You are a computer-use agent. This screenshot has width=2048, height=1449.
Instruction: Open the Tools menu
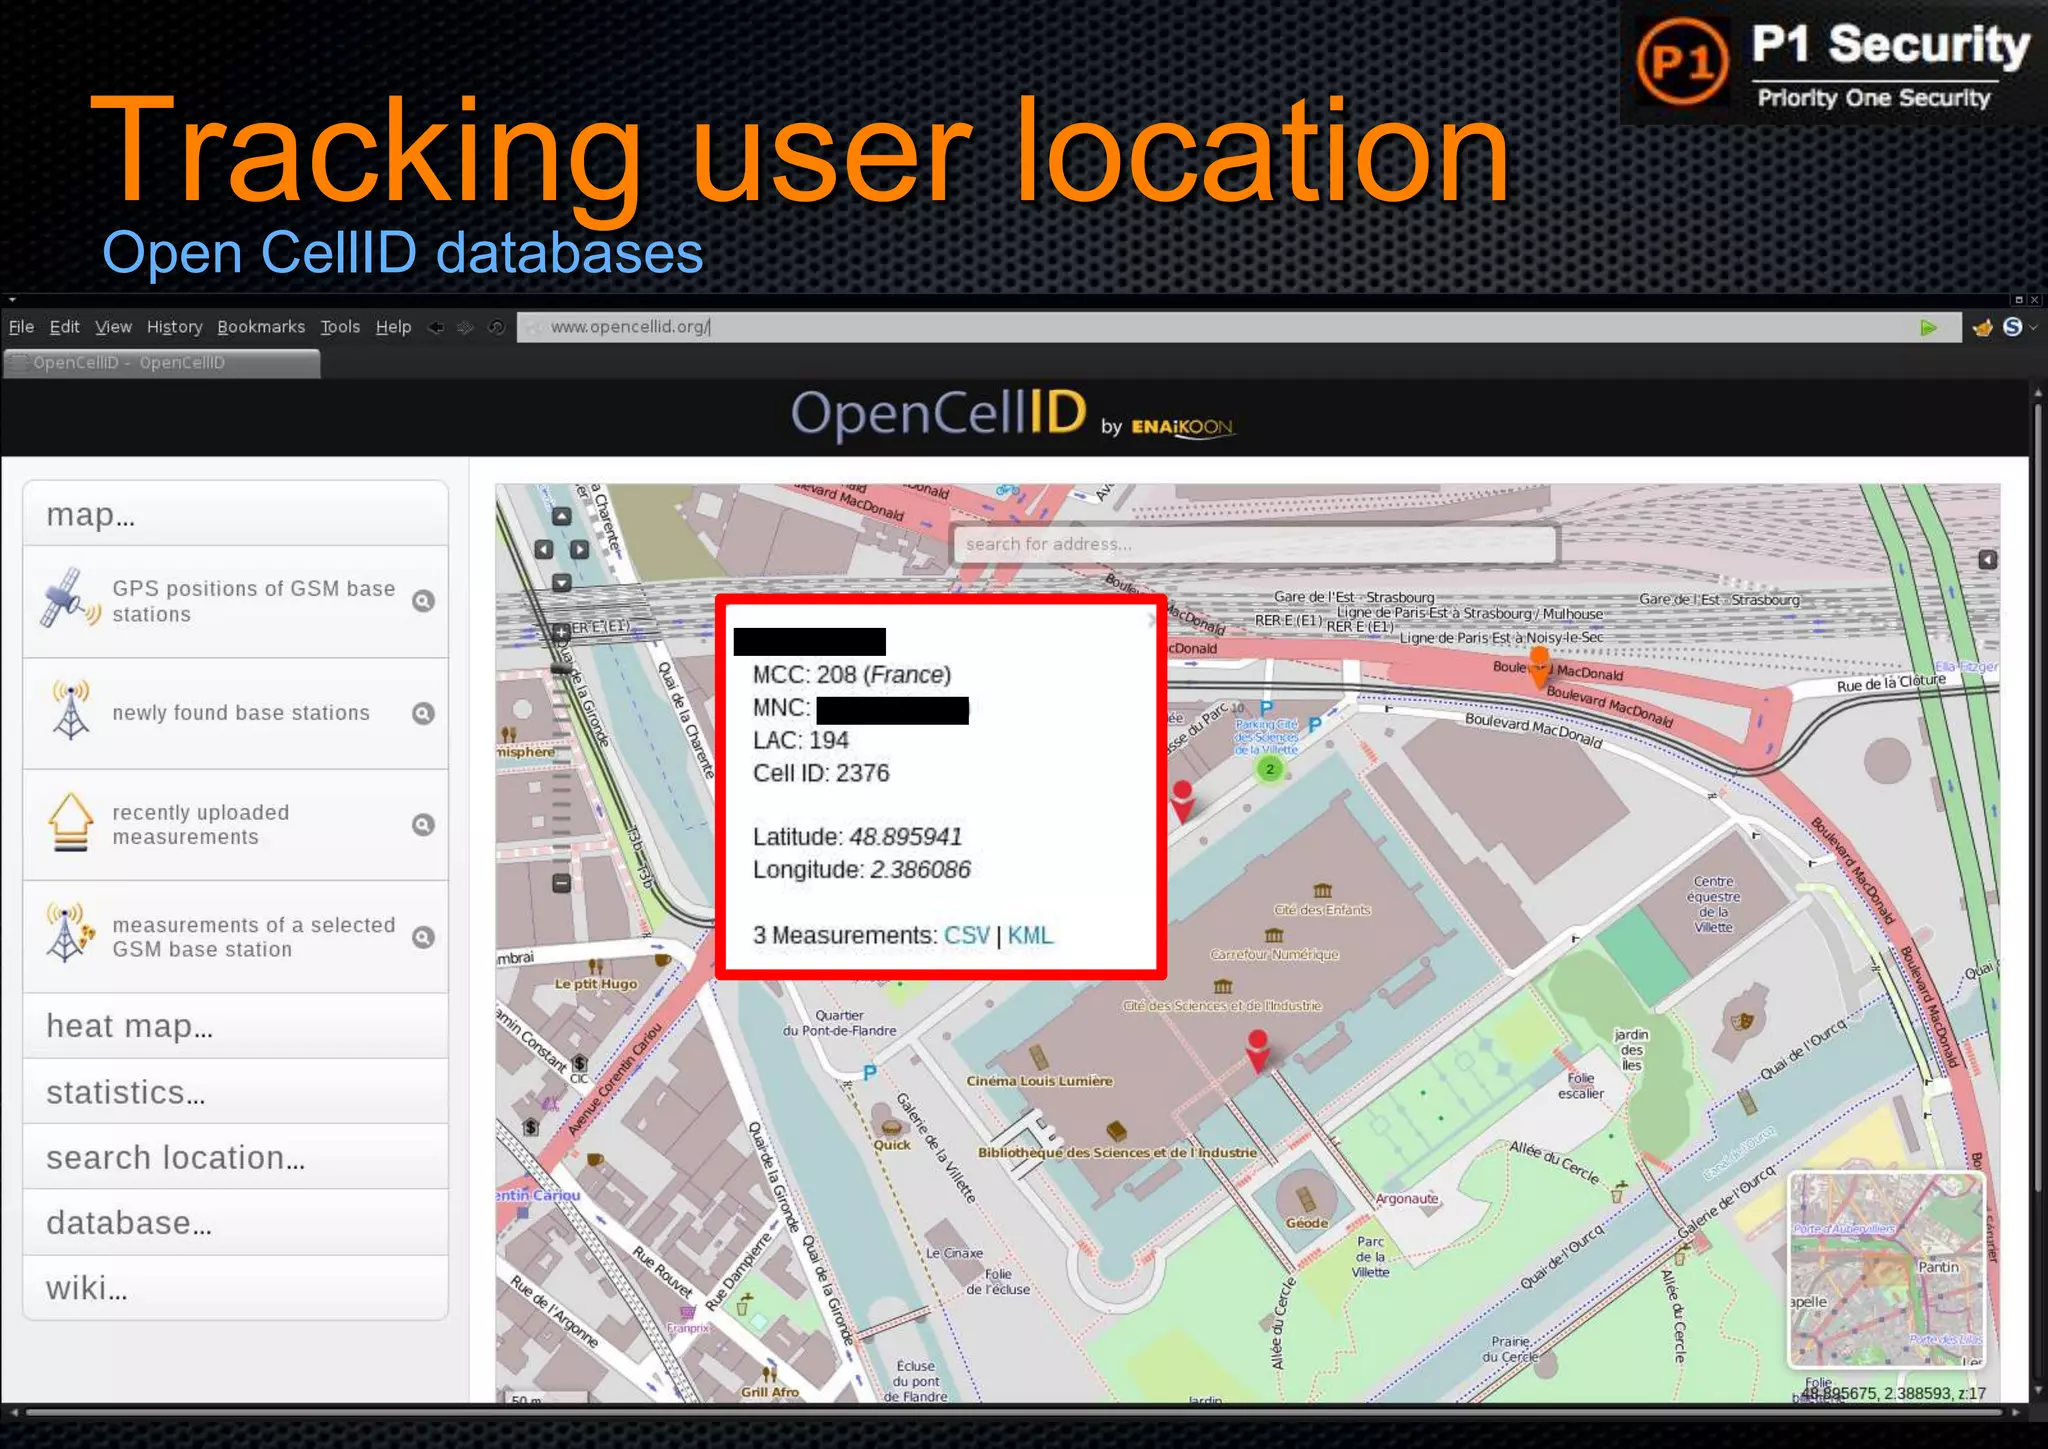(x=340, y=327)
